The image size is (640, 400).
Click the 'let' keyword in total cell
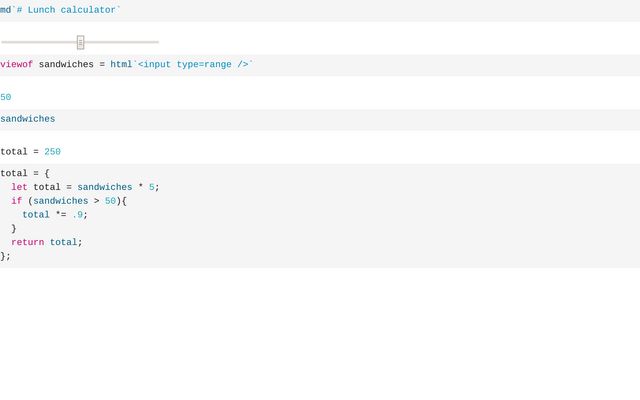[x=19, y=187]
